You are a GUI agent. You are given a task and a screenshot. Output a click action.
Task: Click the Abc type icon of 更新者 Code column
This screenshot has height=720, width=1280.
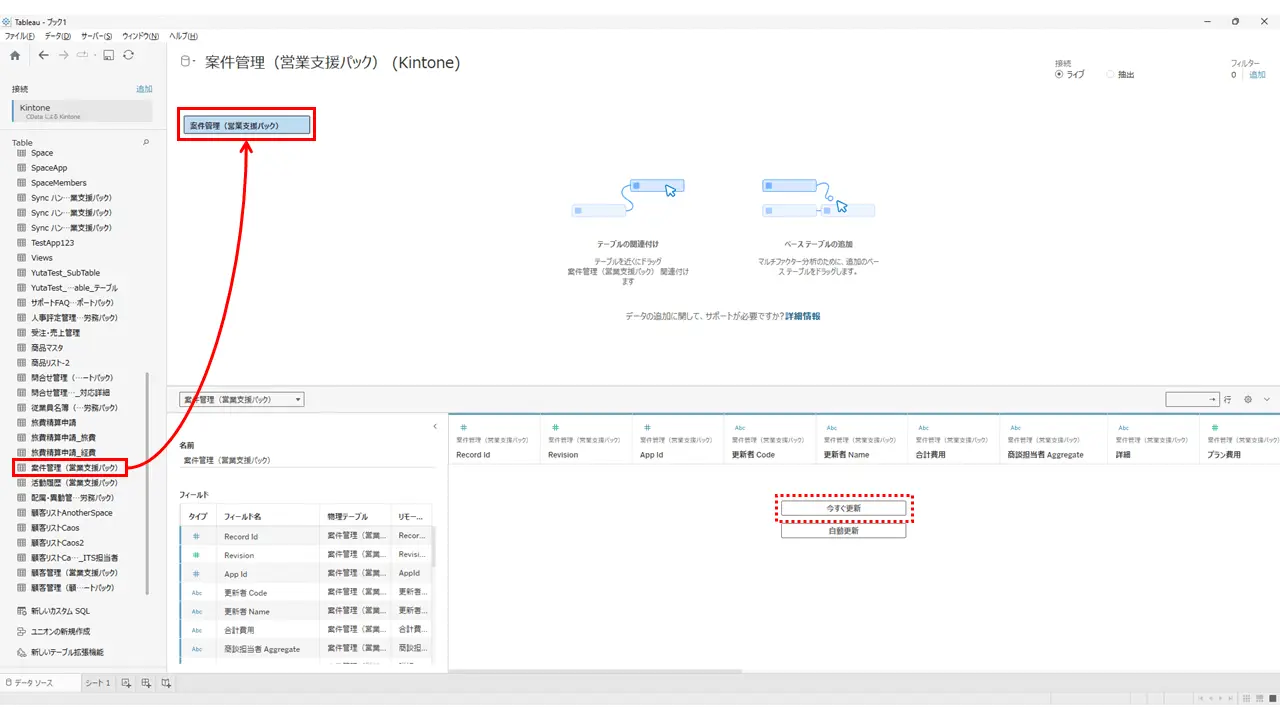(740, 427)
